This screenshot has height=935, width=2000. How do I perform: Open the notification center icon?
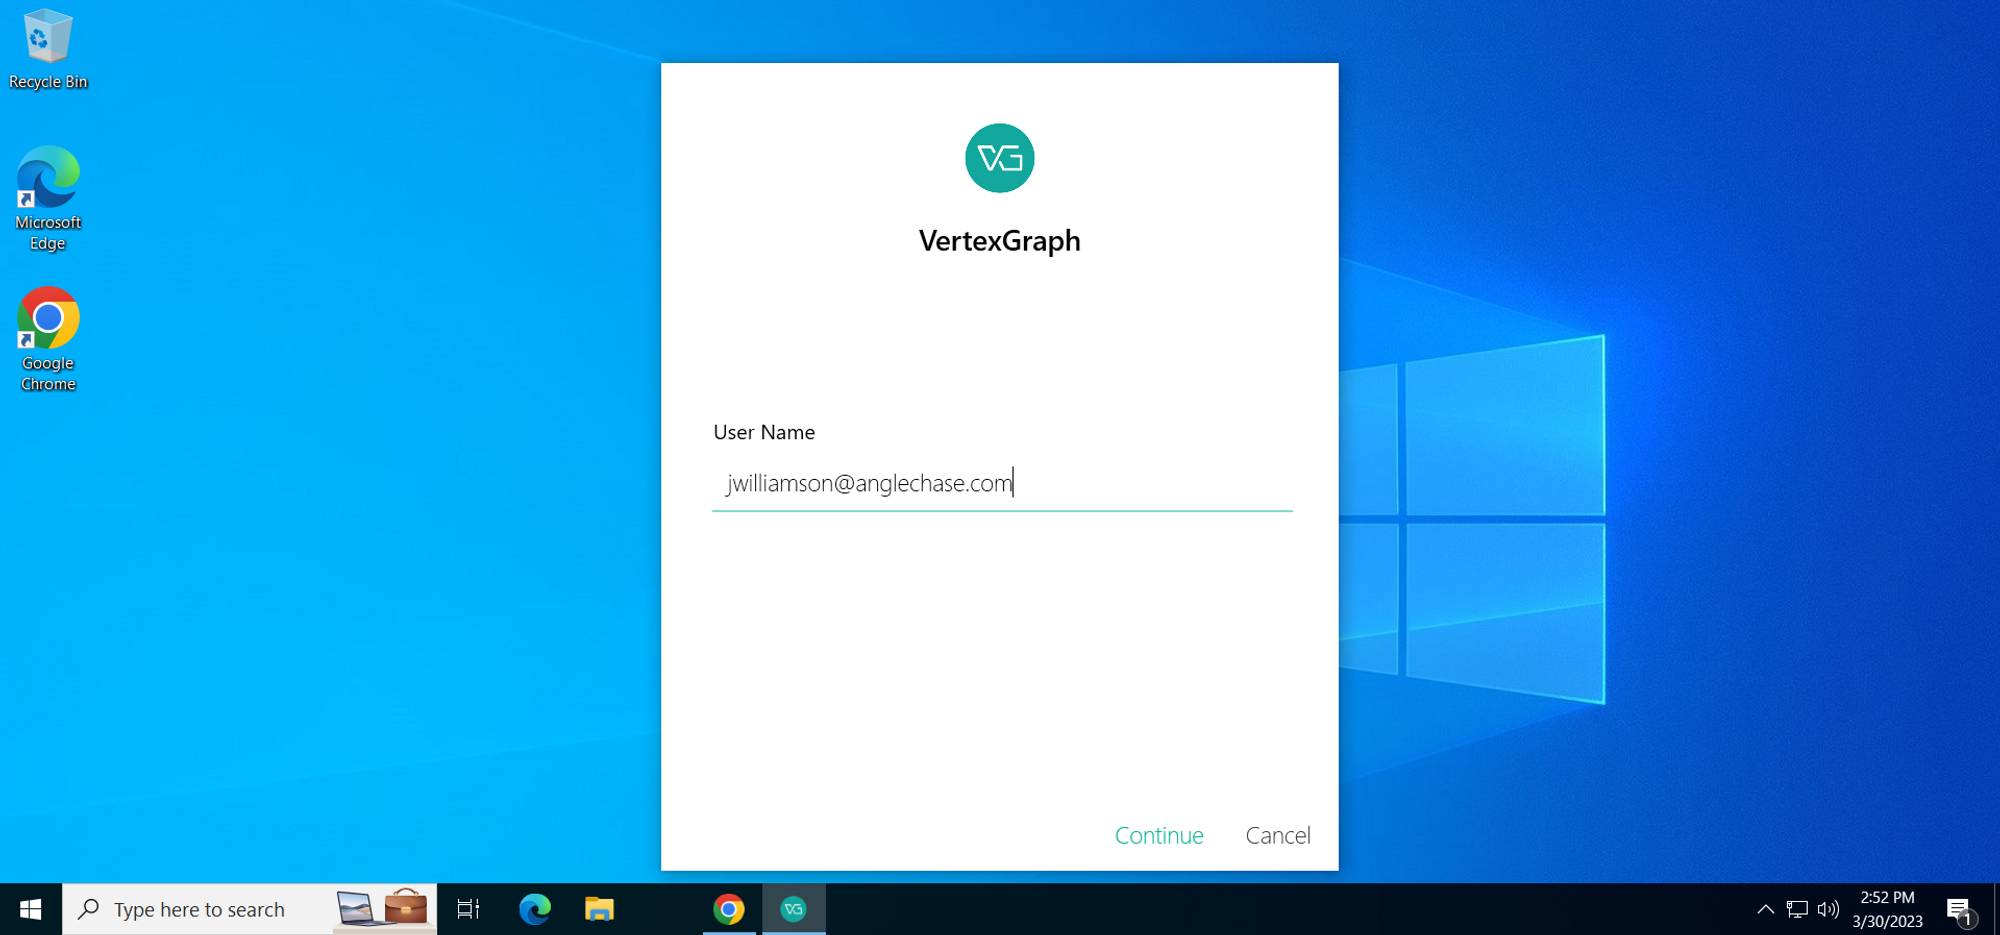coord(1959,910)
